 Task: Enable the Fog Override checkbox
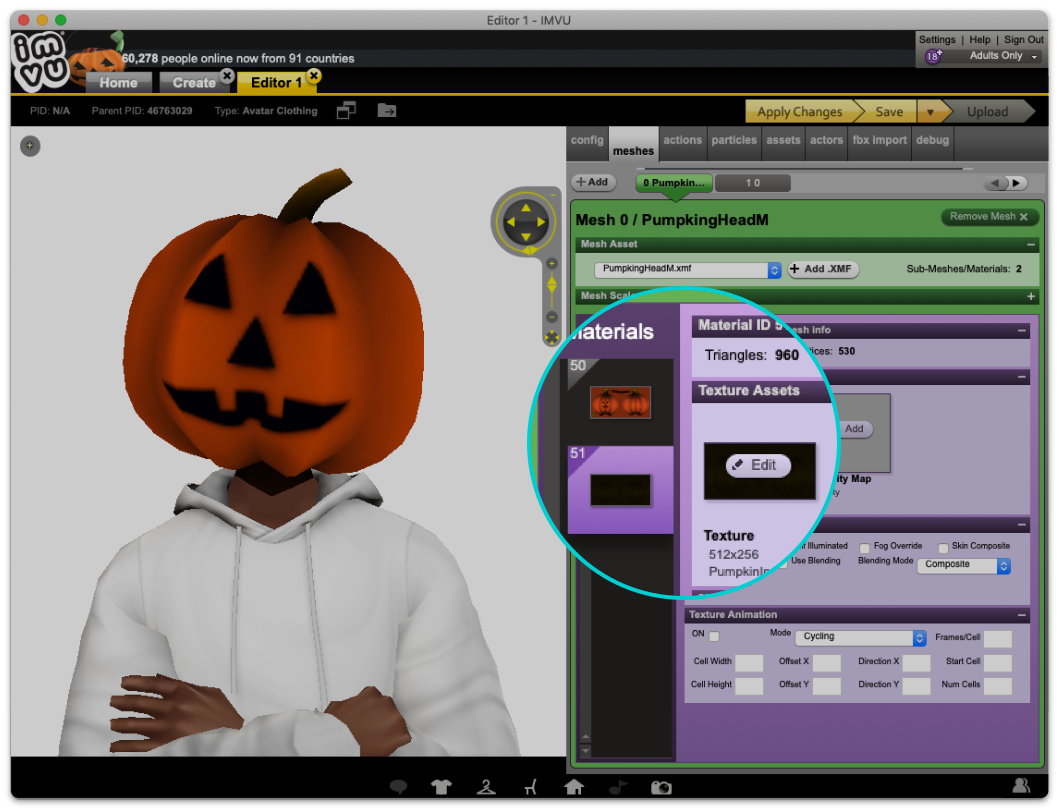[x=864, y=548]
